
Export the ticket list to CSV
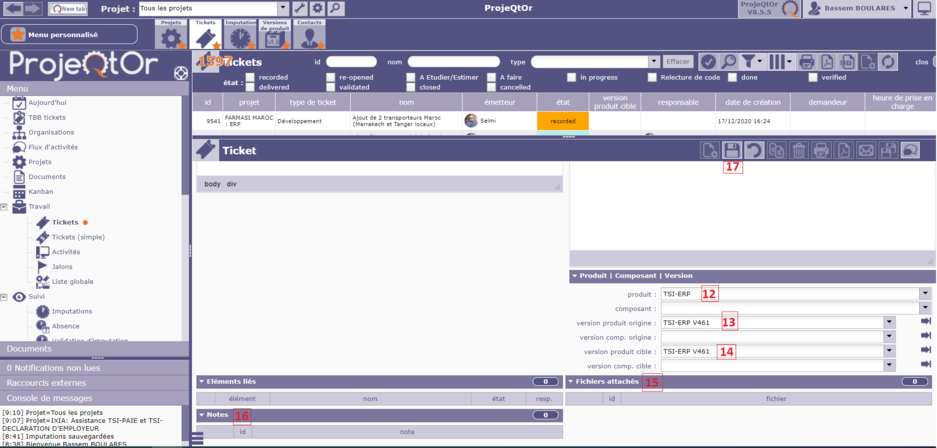click(x=847, y=62)
